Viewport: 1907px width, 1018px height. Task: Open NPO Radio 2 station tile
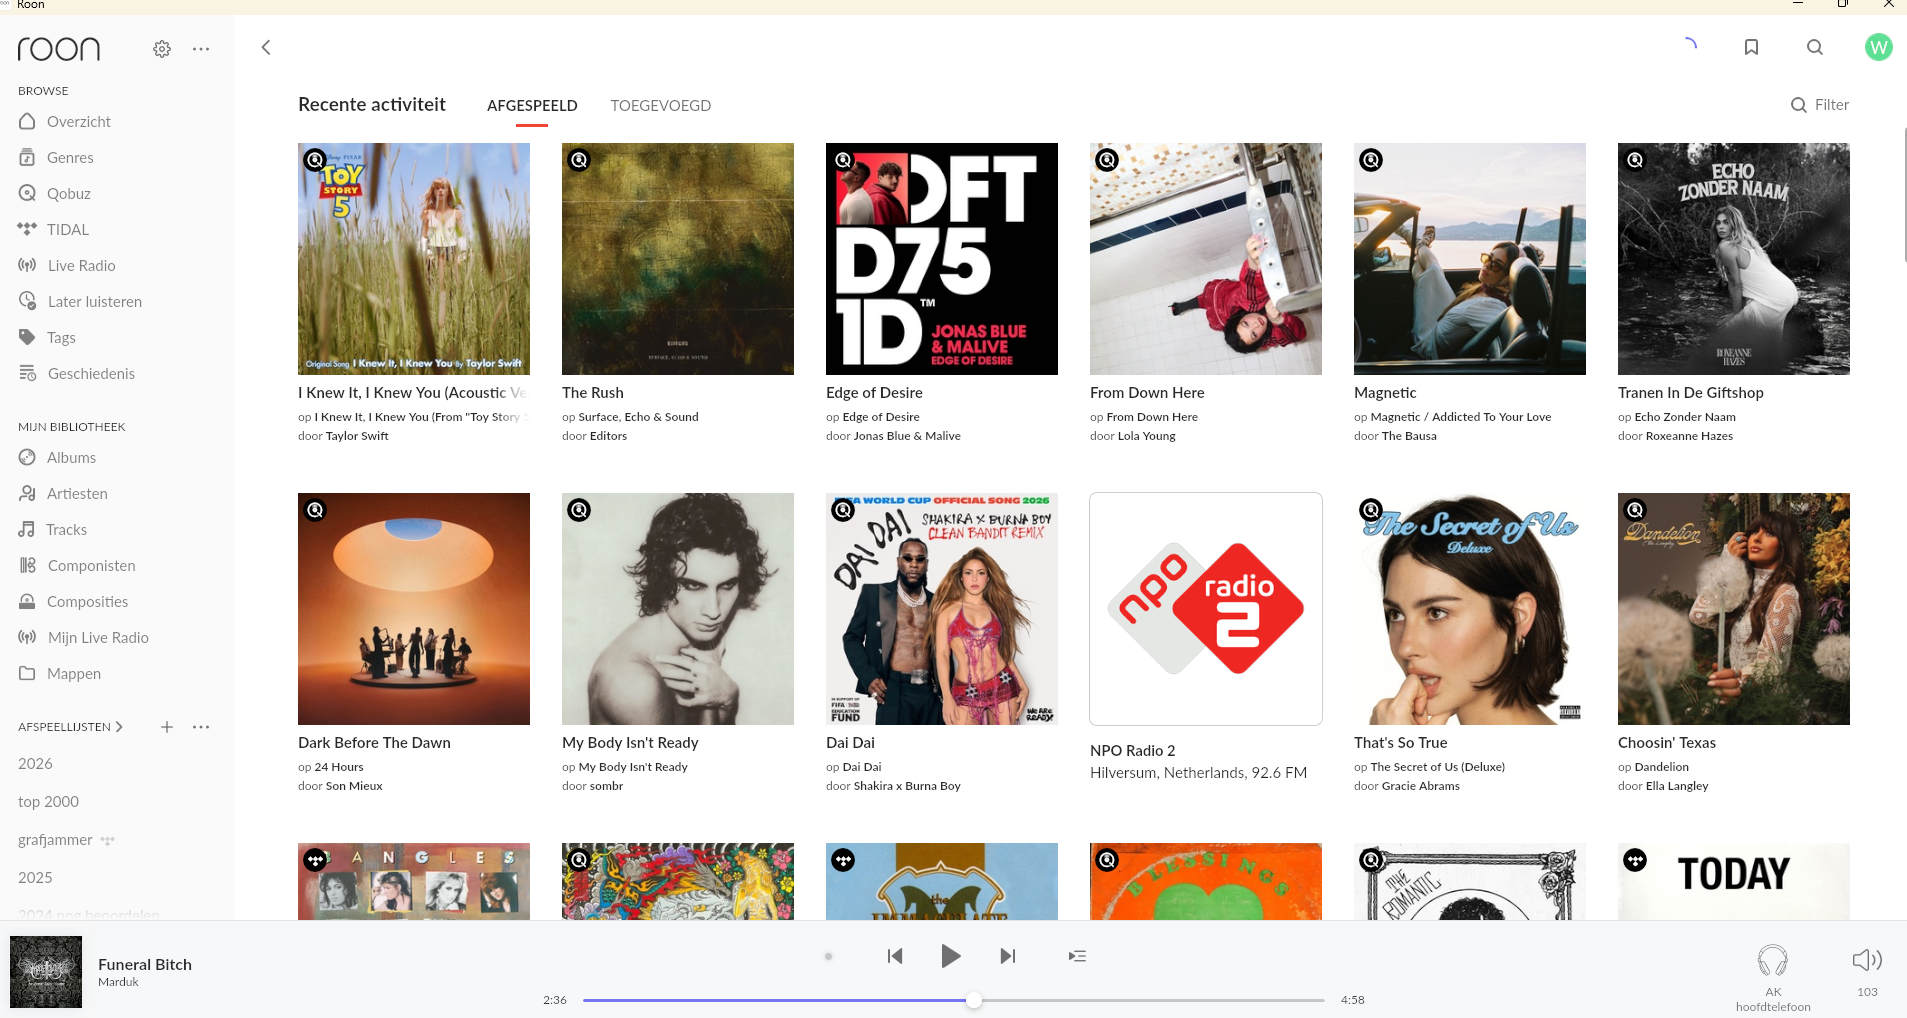1206,609
